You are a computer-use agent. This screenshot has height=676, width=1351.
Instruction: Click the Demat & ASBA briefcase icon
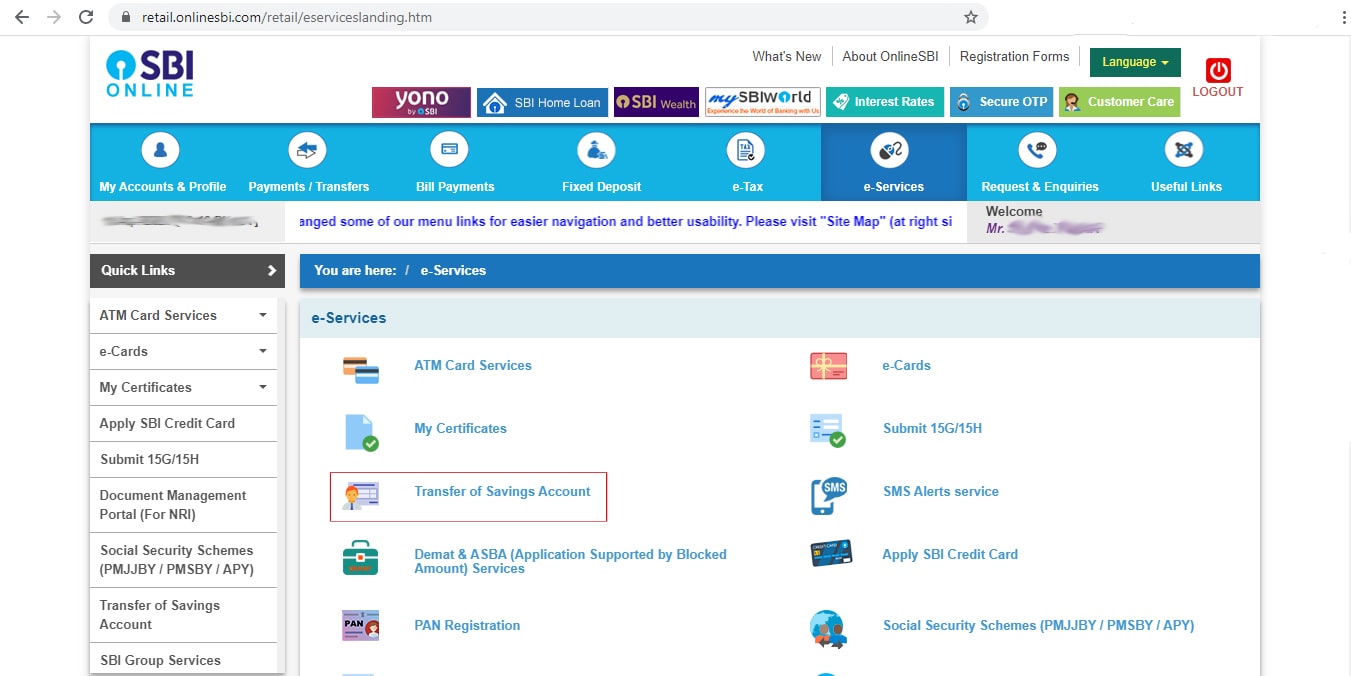(360, 559)
